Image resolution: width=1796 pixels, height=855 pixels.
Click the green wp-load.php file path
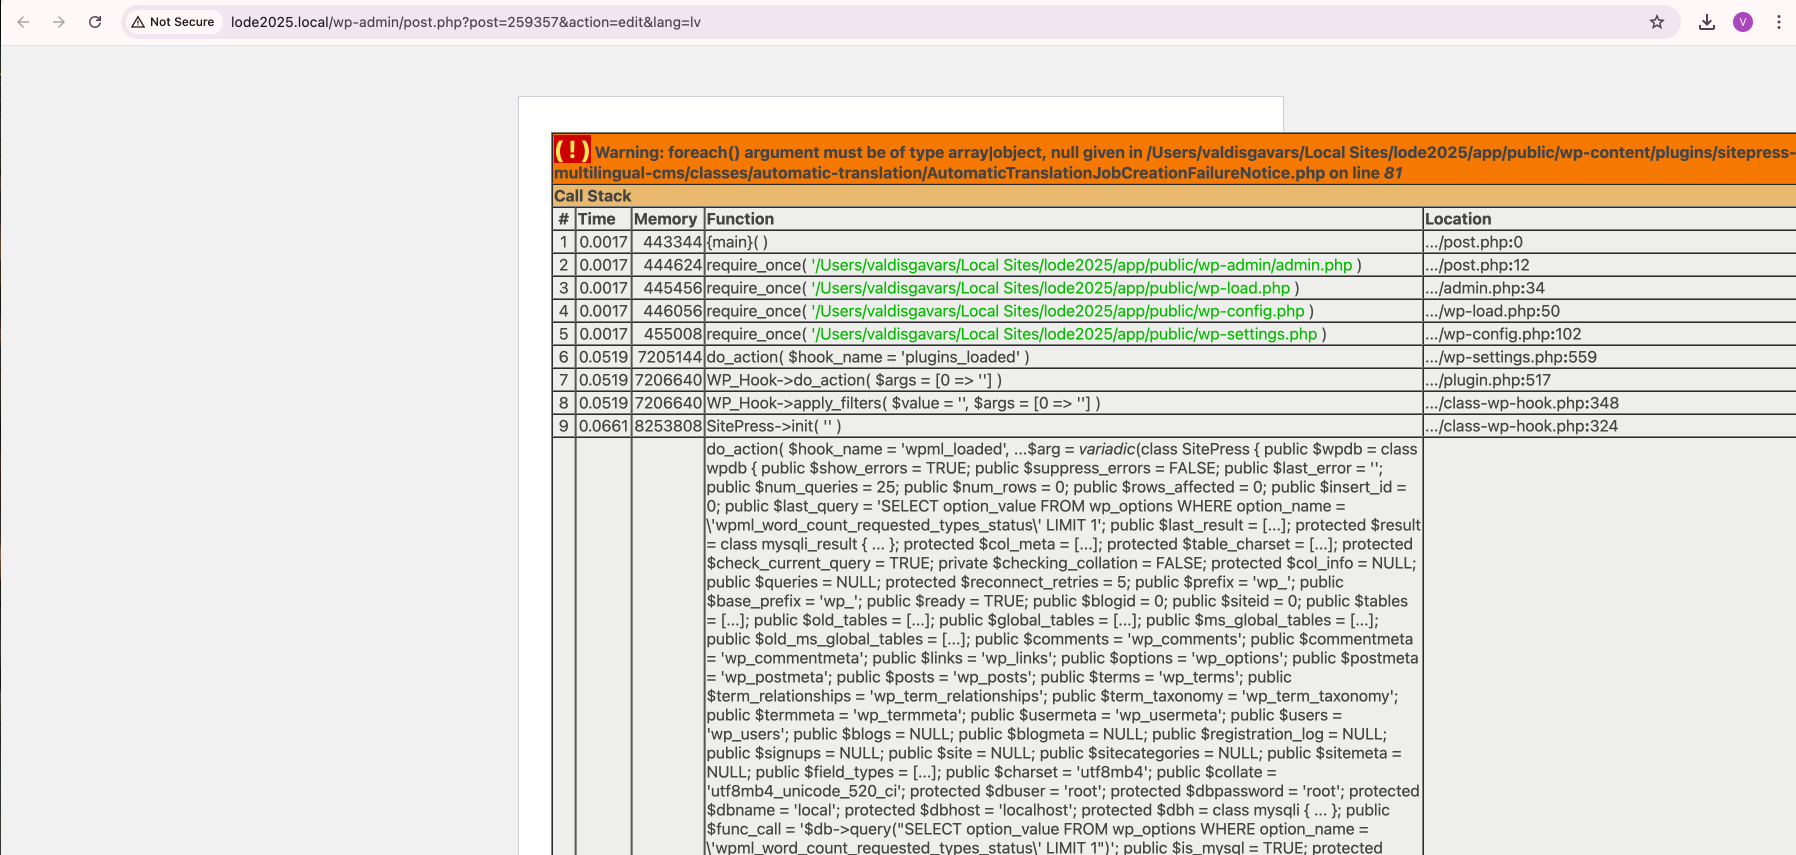point(1050,288)
